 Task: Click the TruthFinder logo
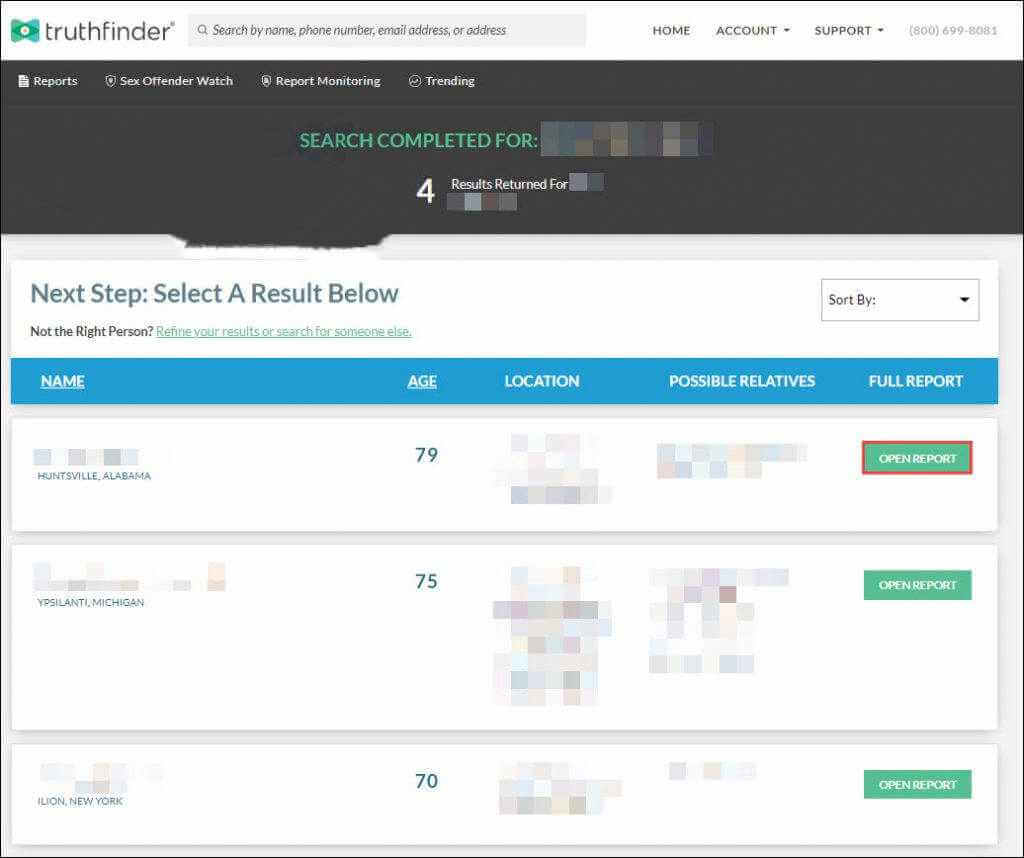(93, 30)
